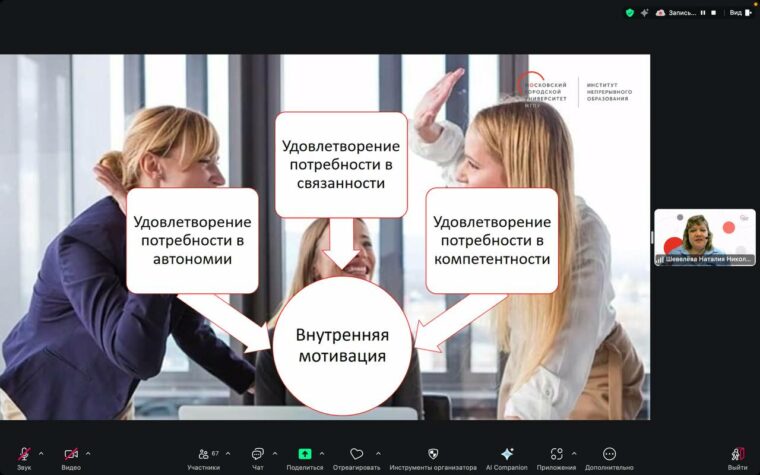Expand video options arrow next to Видео
This screenshot has height=475, width=760.
pos(88,453)
